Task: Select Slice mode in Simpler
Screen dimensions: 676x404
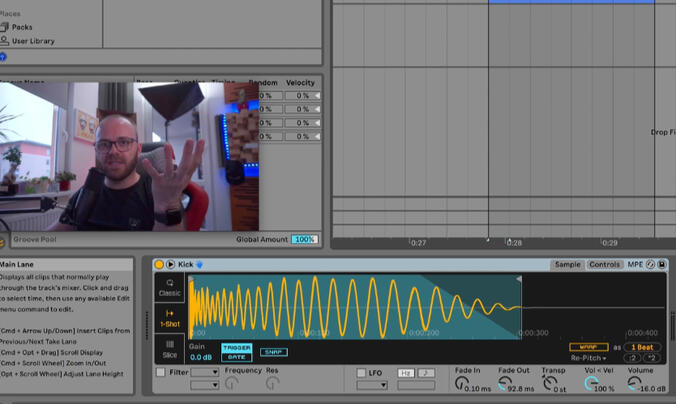Action: [170, 346]
